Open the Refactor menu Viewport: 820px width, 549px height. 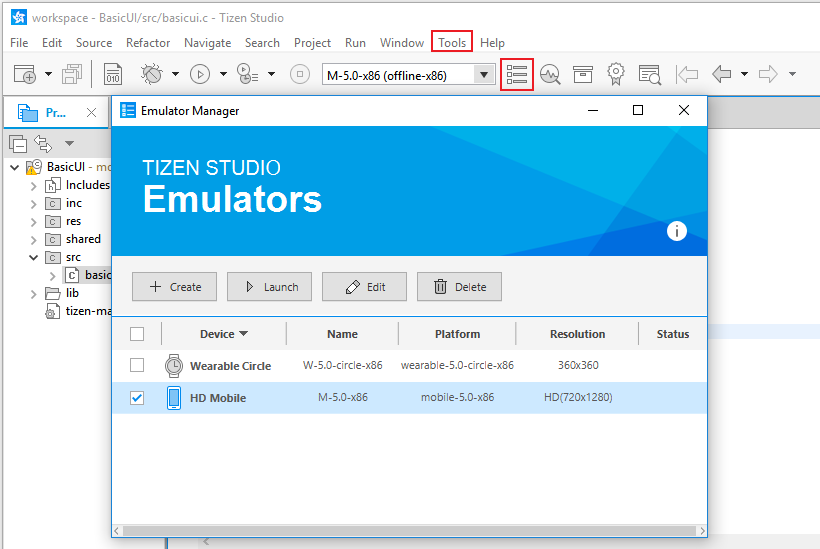(148, 42)
